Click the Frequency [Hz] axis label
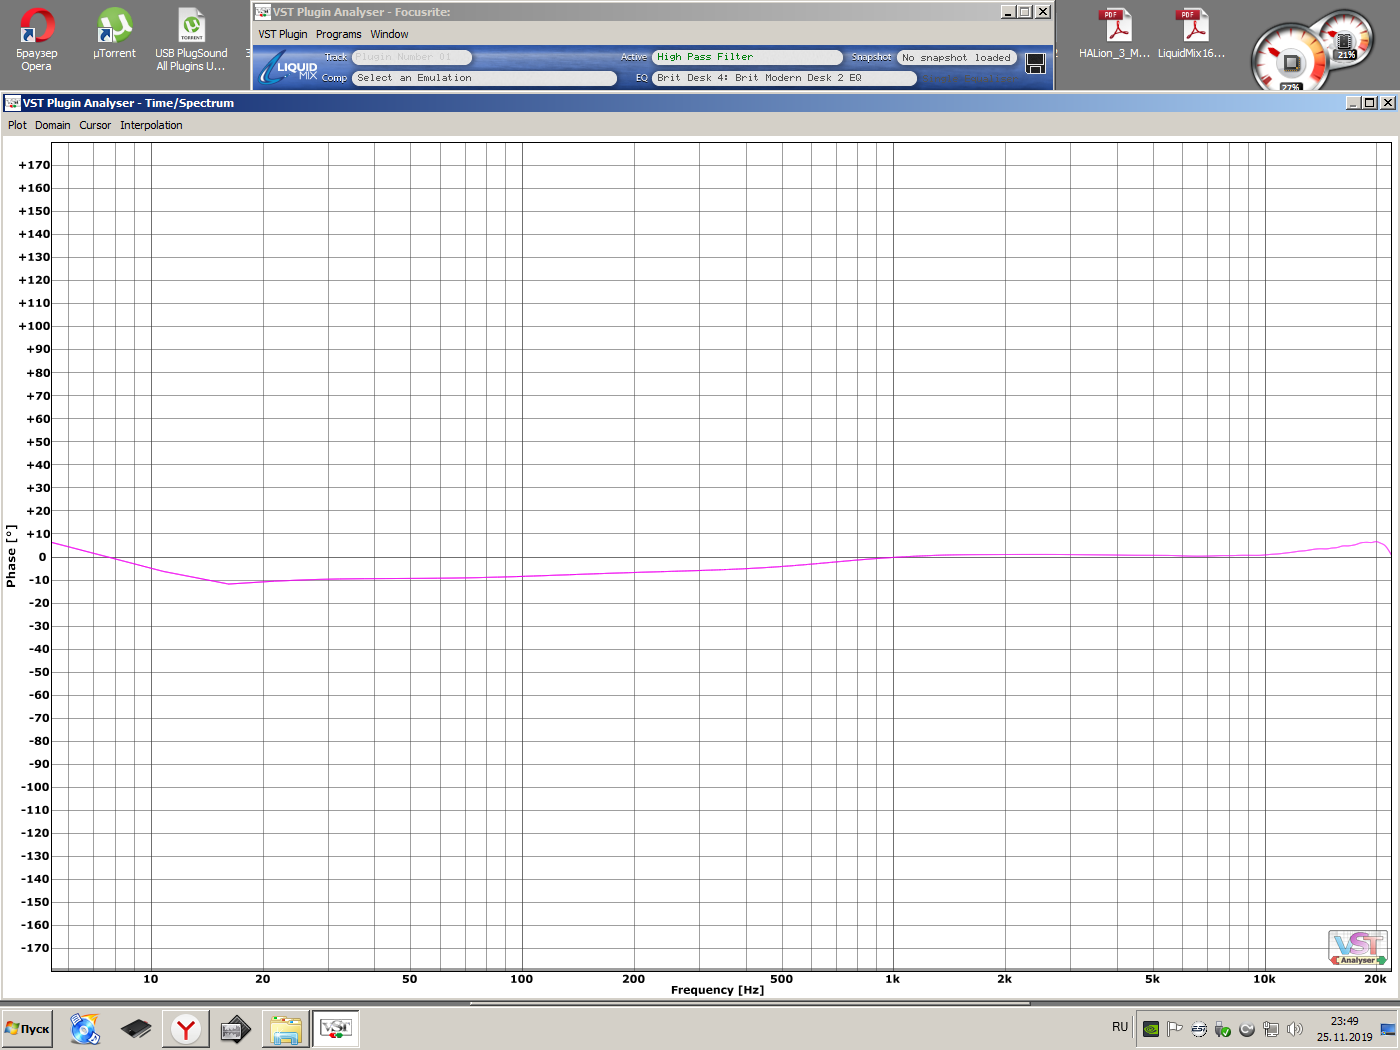 (x=717, y=990)
